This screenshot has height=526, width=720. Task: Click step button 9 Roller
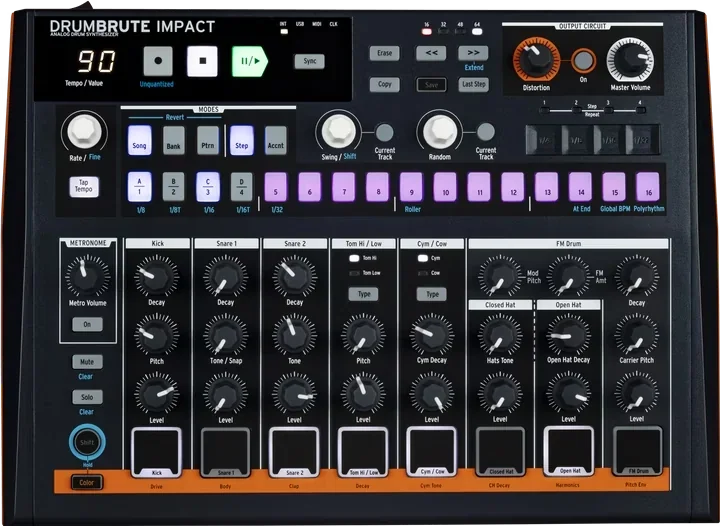[411, 187]
